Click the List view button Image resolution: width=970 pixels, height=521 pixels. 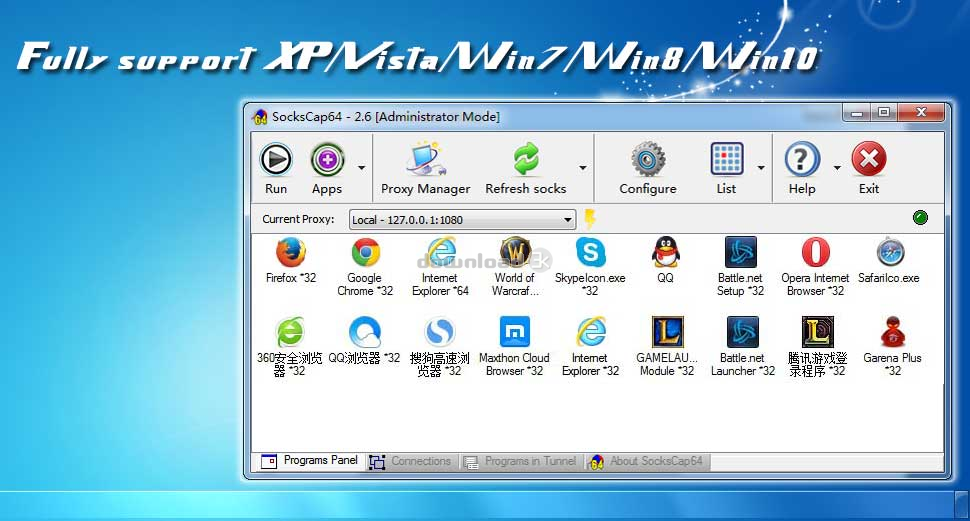coord(726,168)
